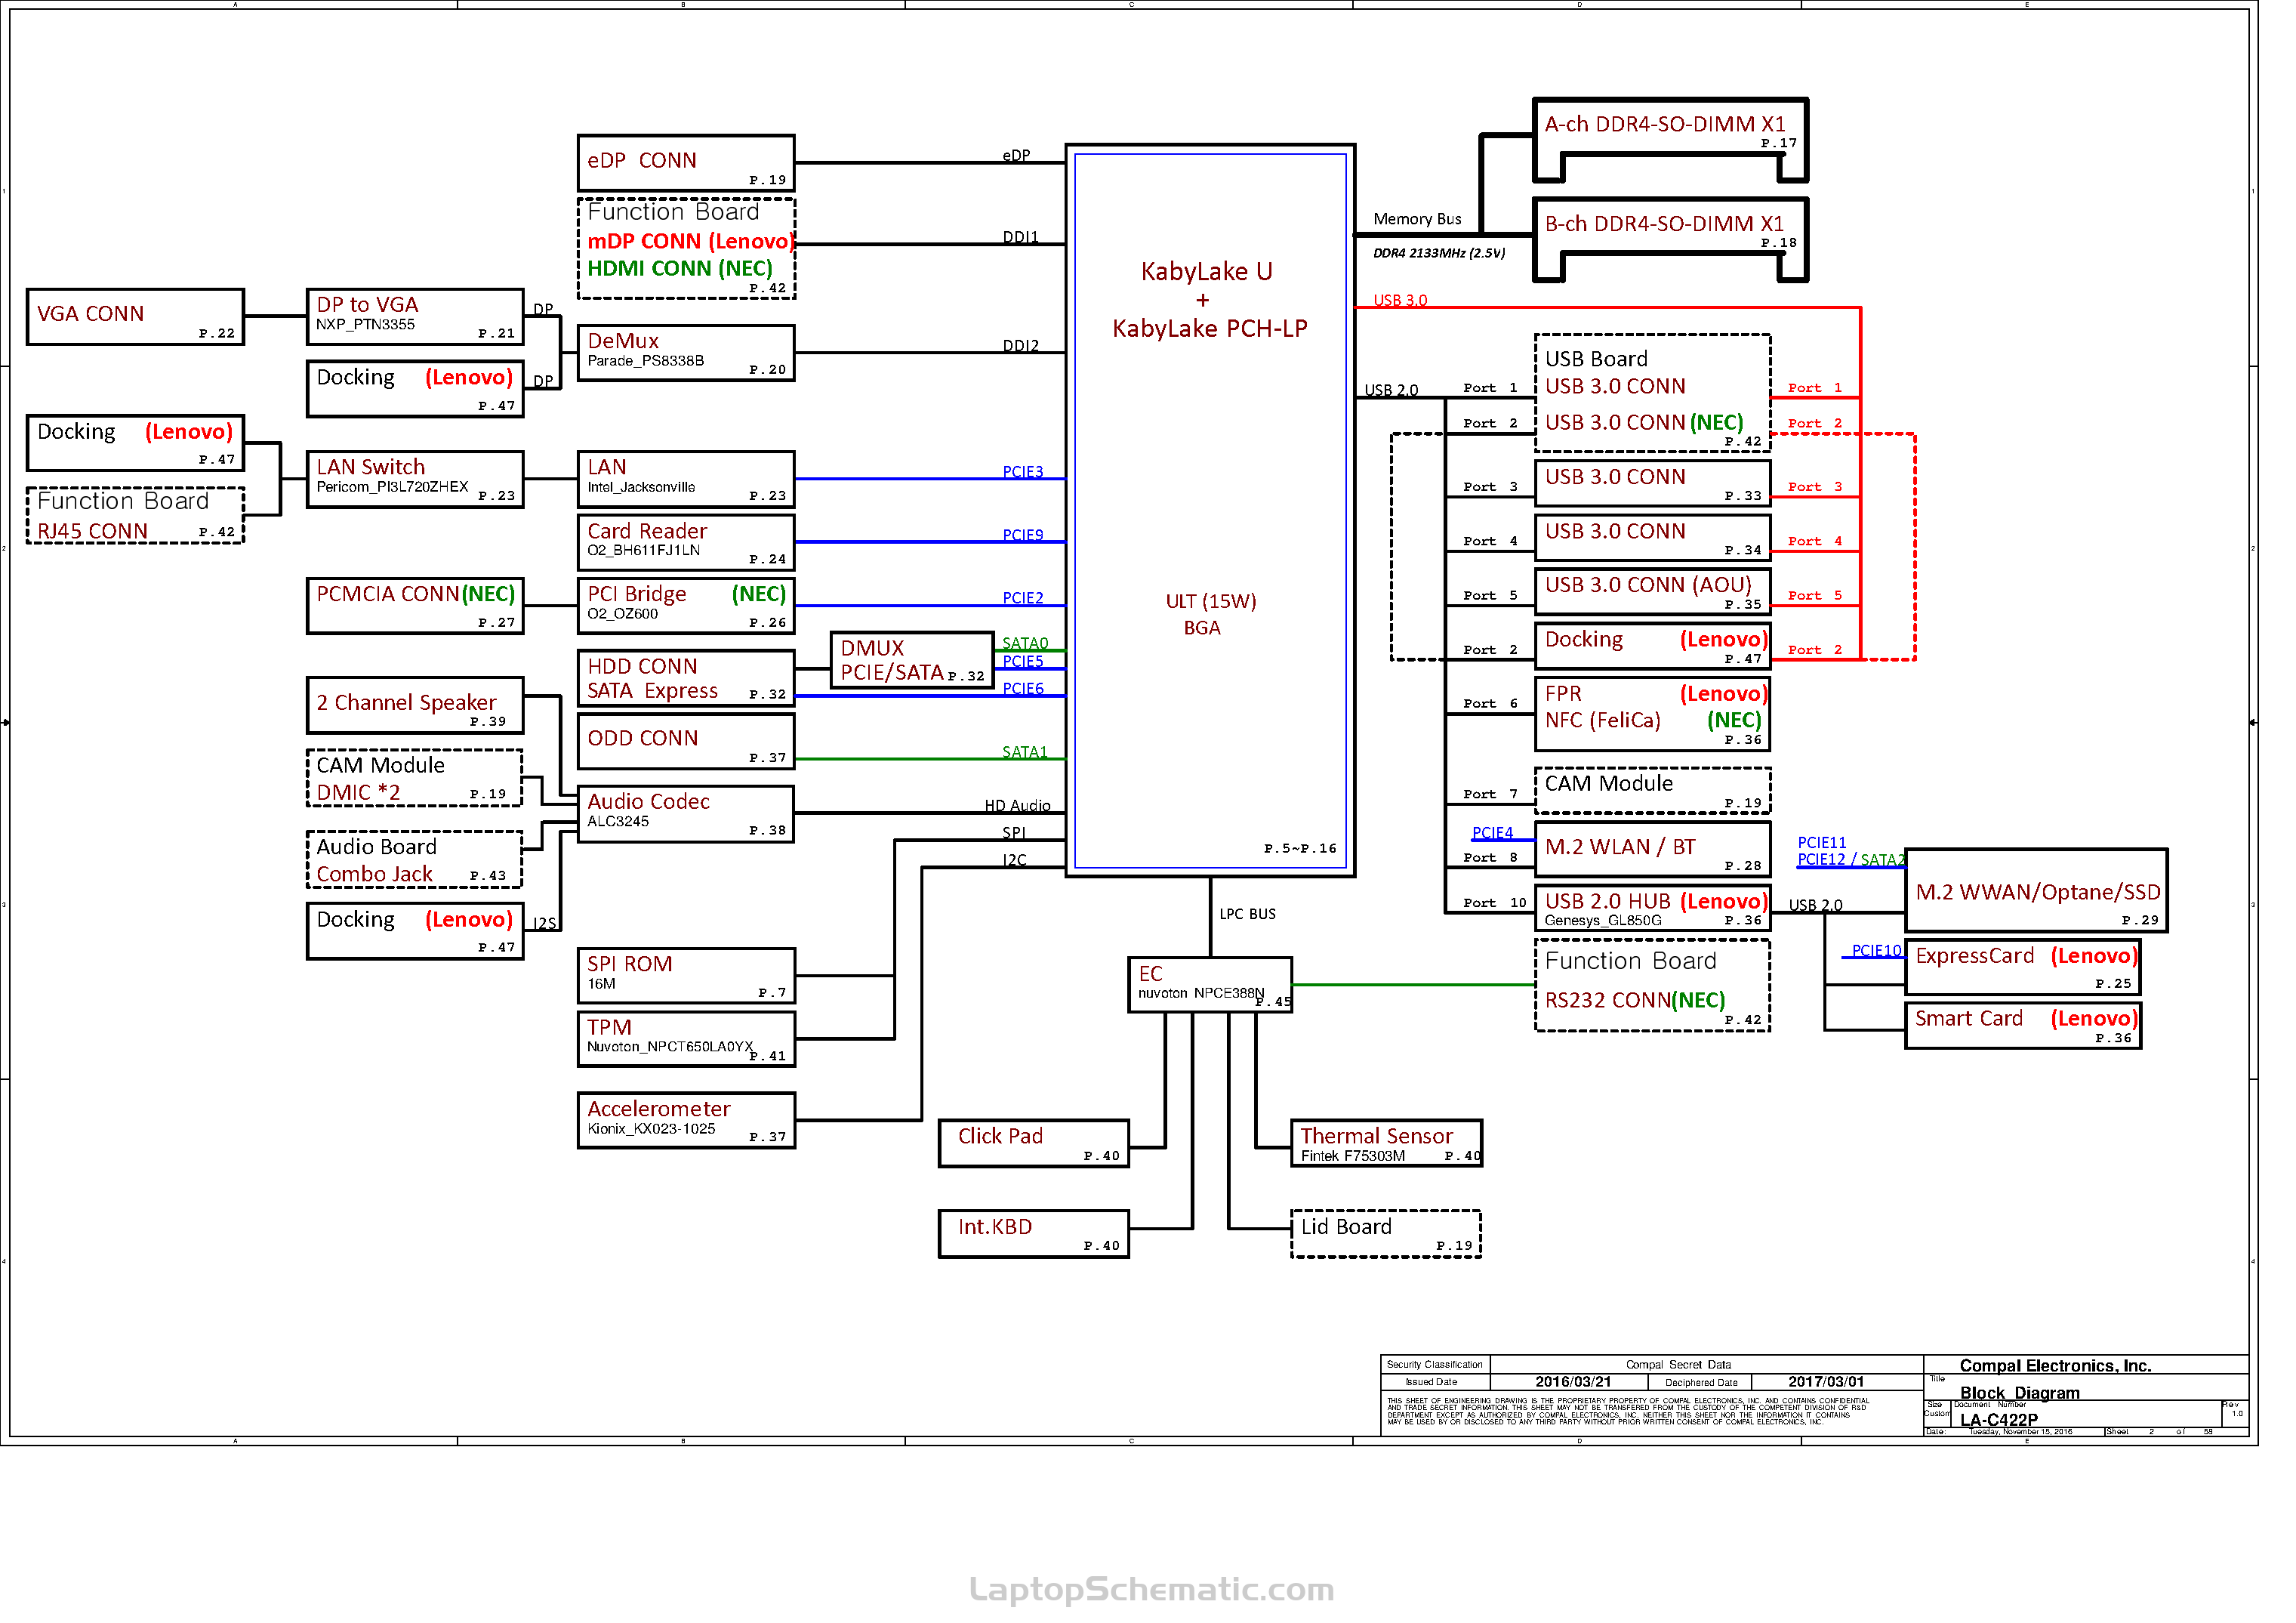Click the Compal Electronics, Inc. title
This screenshot has height=1623, width=2296.
click(x=2055, y=1366)
